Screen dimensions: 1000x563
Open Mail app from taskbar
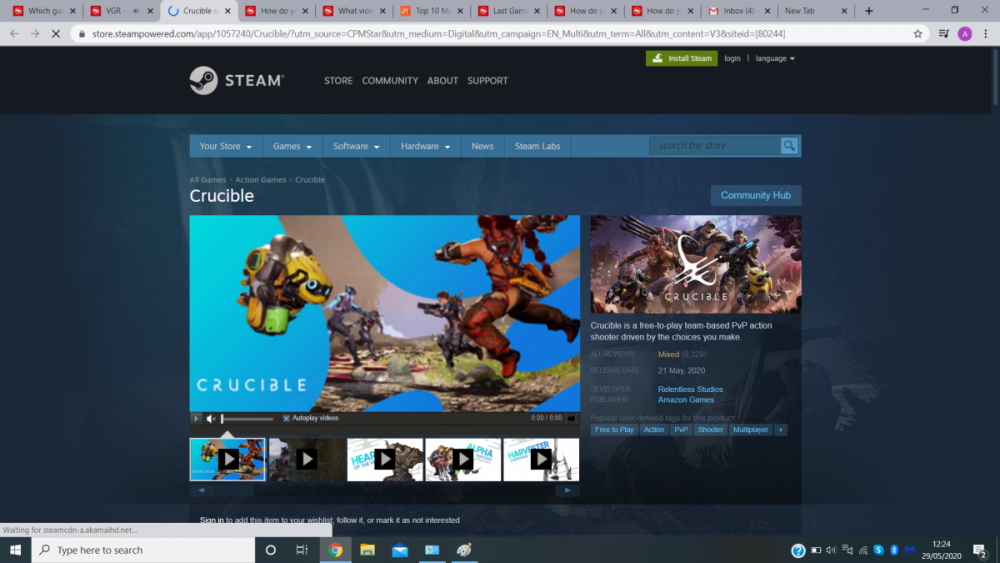pyautogui.click(x=400, y=550)
